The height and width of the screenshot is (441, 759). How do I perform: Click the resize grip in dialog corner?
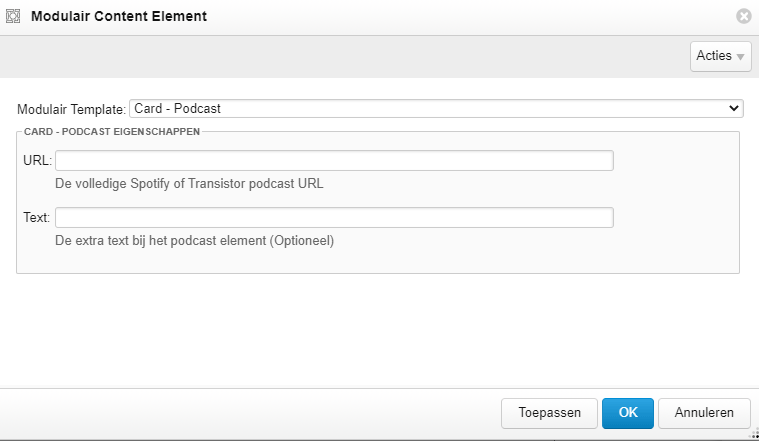(753, 433)
